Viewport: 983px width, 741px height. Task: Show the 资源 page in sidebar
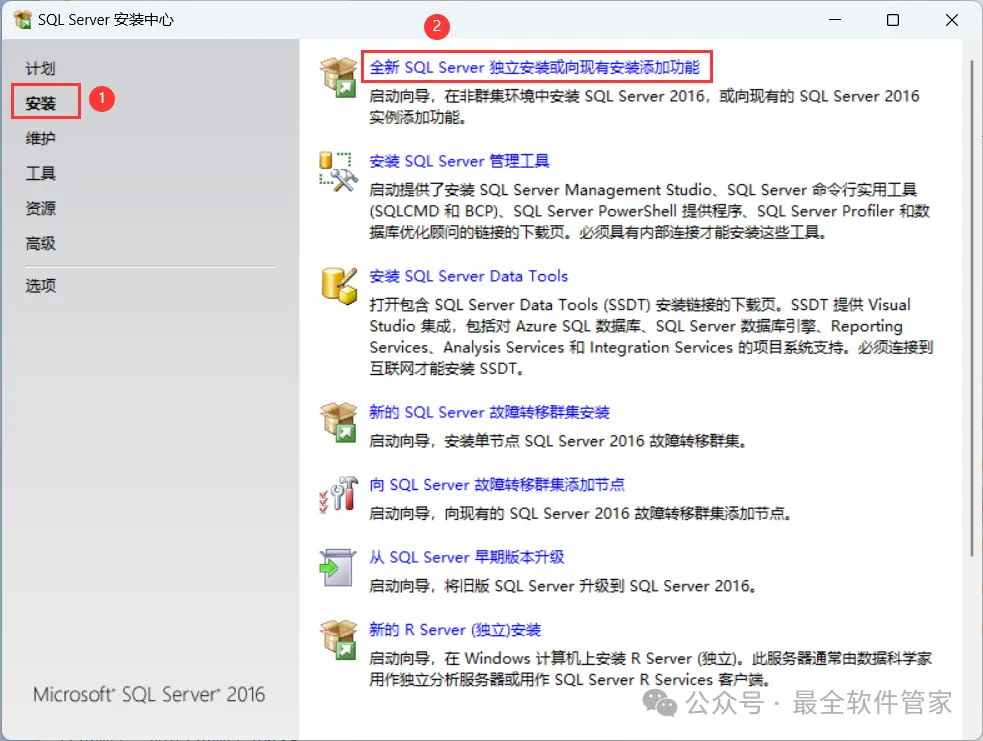(41, 208)
